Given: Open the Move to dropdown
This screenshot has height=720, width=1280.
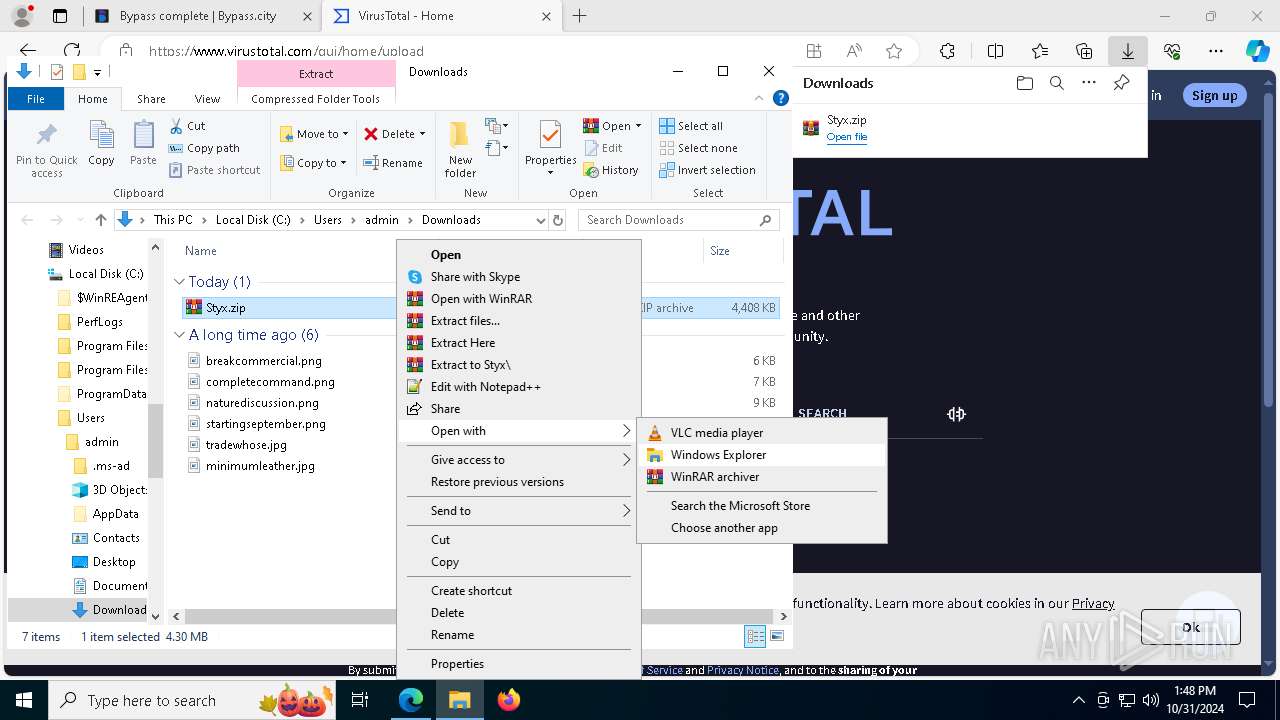Looking at the screenshot, I should point(314,134).
